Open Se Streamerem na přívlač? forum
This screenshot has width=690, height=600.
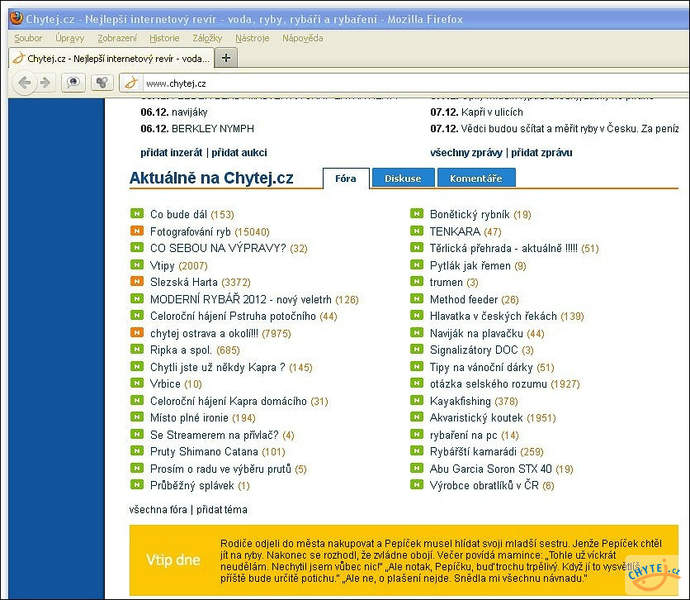click(x=214, y=435)
